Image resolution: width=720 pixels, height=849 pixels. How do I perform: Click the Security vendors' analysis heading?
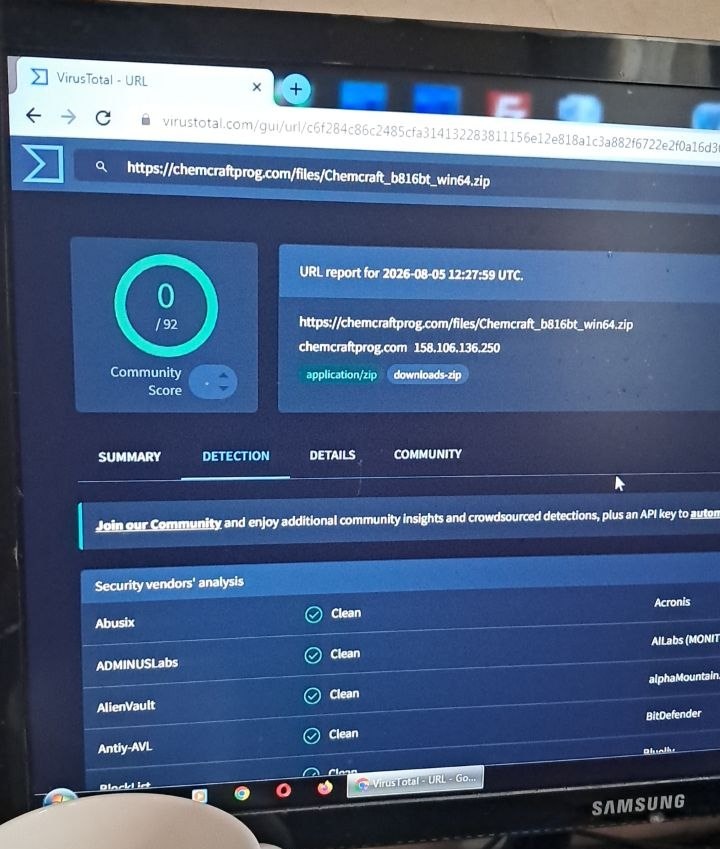coord(169,584)
